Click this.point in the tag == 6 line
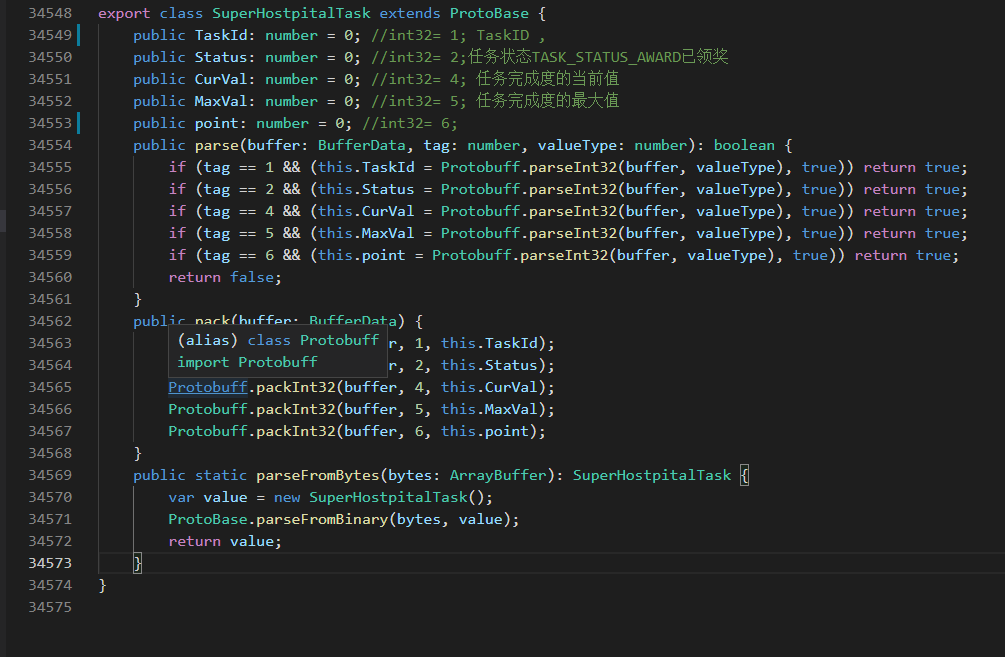The image size is (1005, 657). (361, 255)
